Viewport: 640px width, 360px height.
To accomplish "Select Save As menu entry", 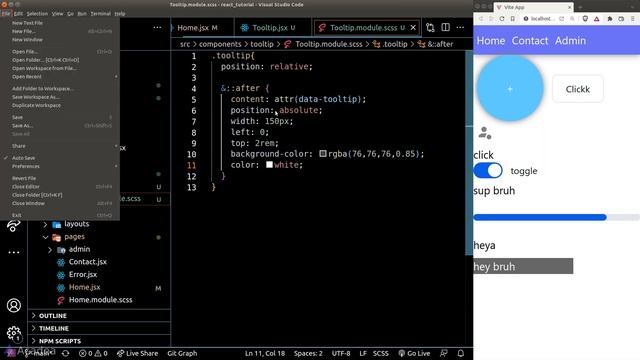I will (60, 126).
